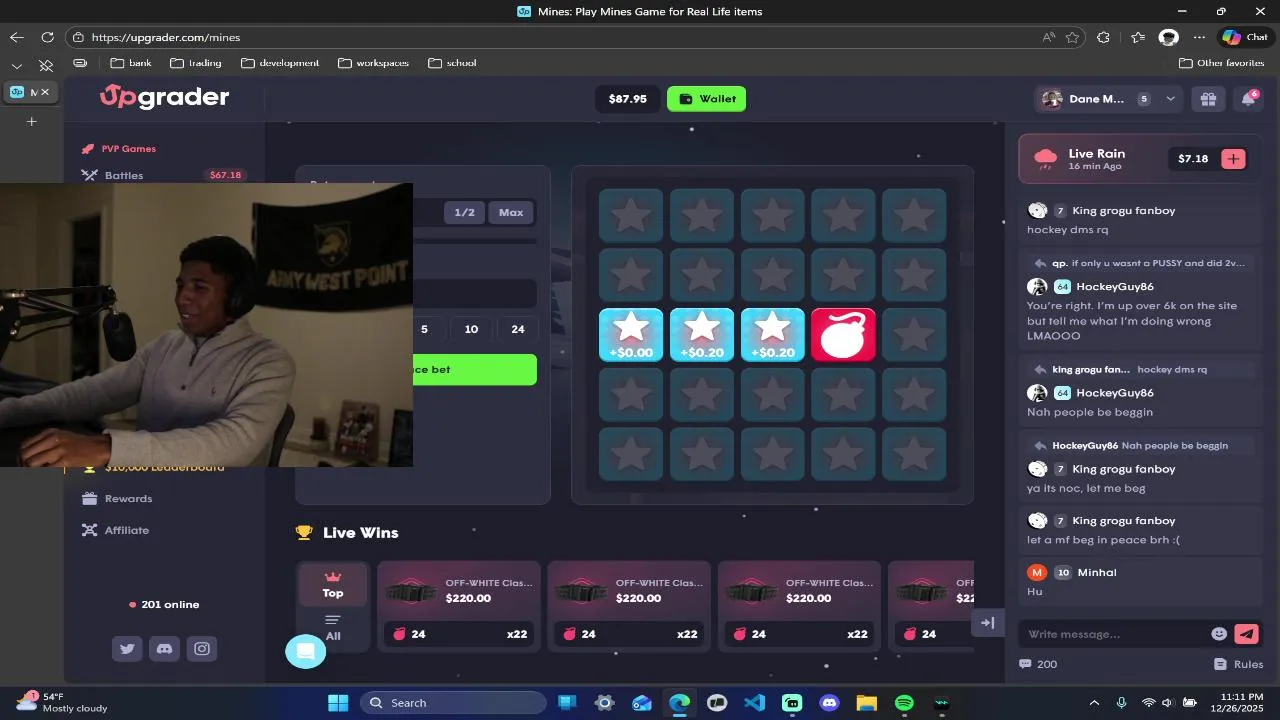Open the Other favorites folder
The image size is (1280, 720).
pos(1221,63)
